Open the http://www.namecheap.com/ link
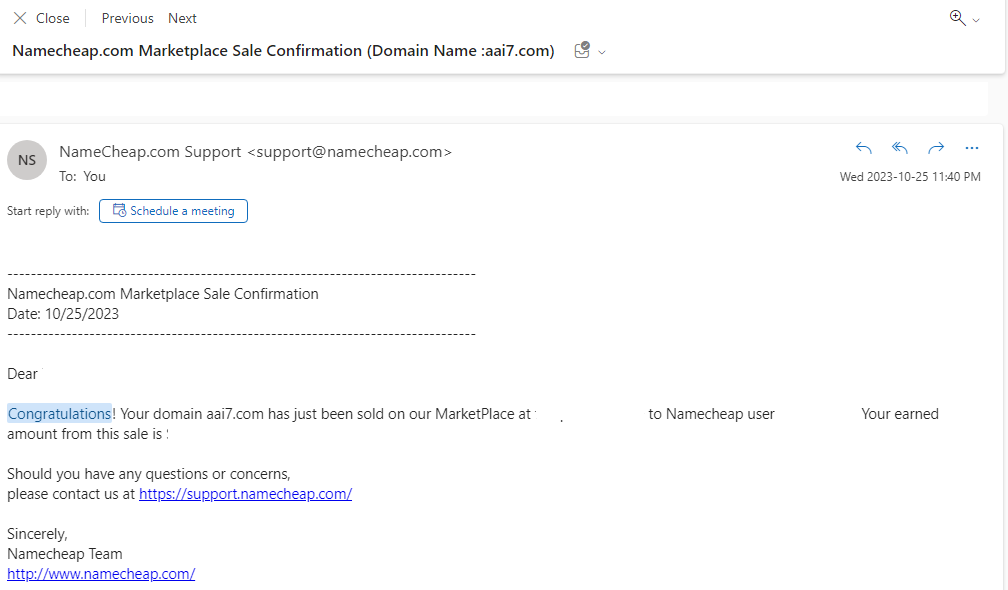The height and width of the screenshot is (590, 1008). 101,573
